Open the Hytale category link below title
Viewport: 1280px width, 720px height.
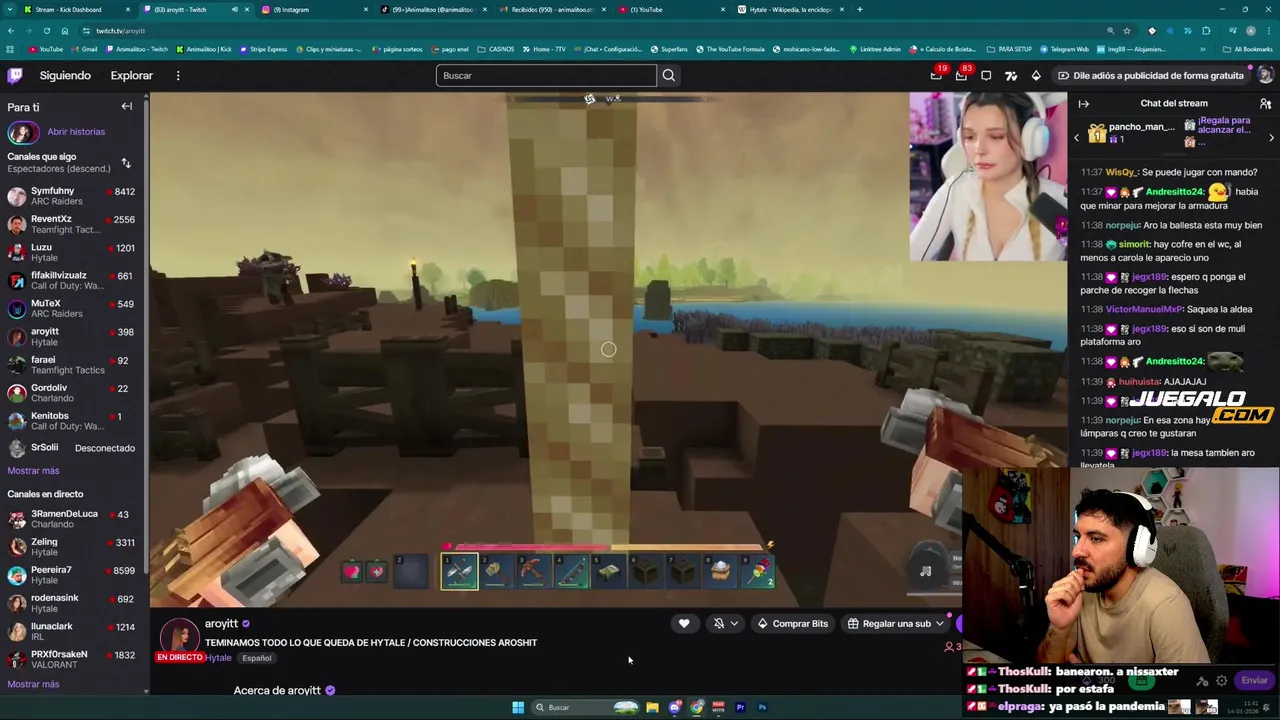tap(218, 658)
